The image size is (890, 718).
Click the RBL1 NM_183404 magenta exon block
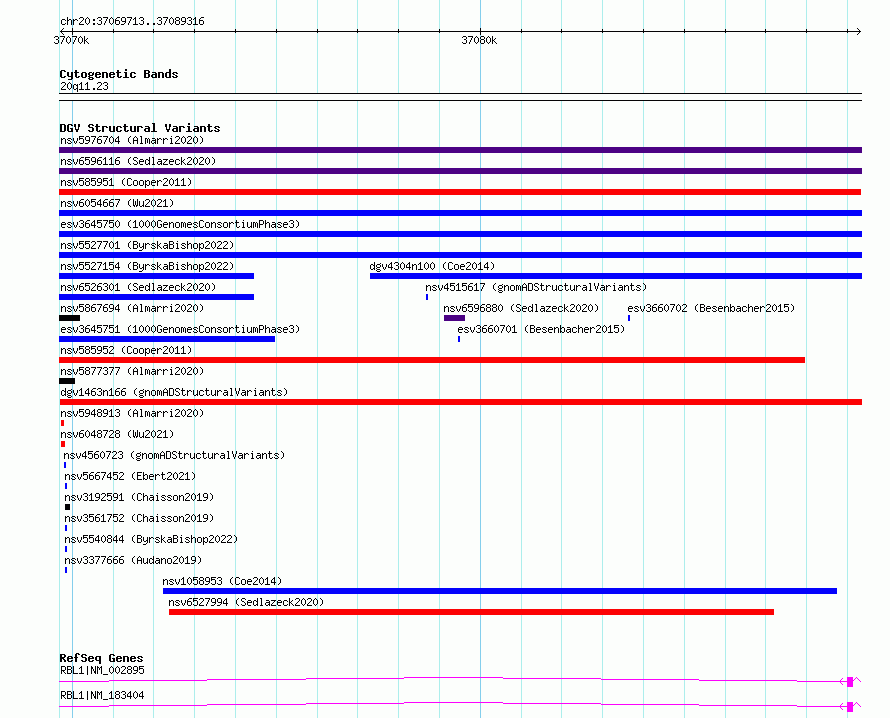coord(850,707)
